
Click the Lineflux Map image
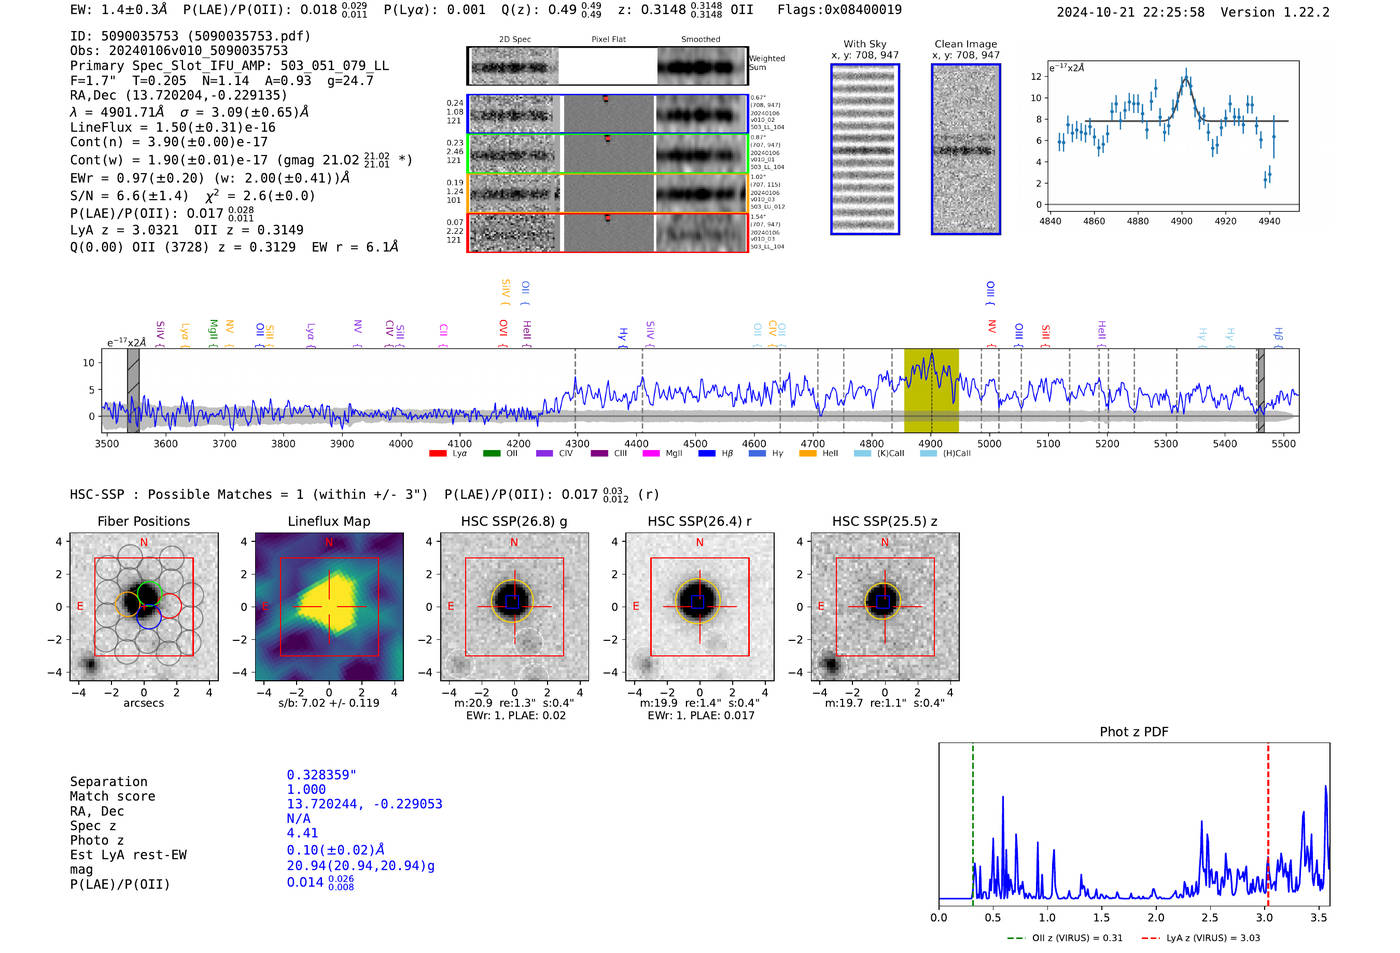pos(329,607)
